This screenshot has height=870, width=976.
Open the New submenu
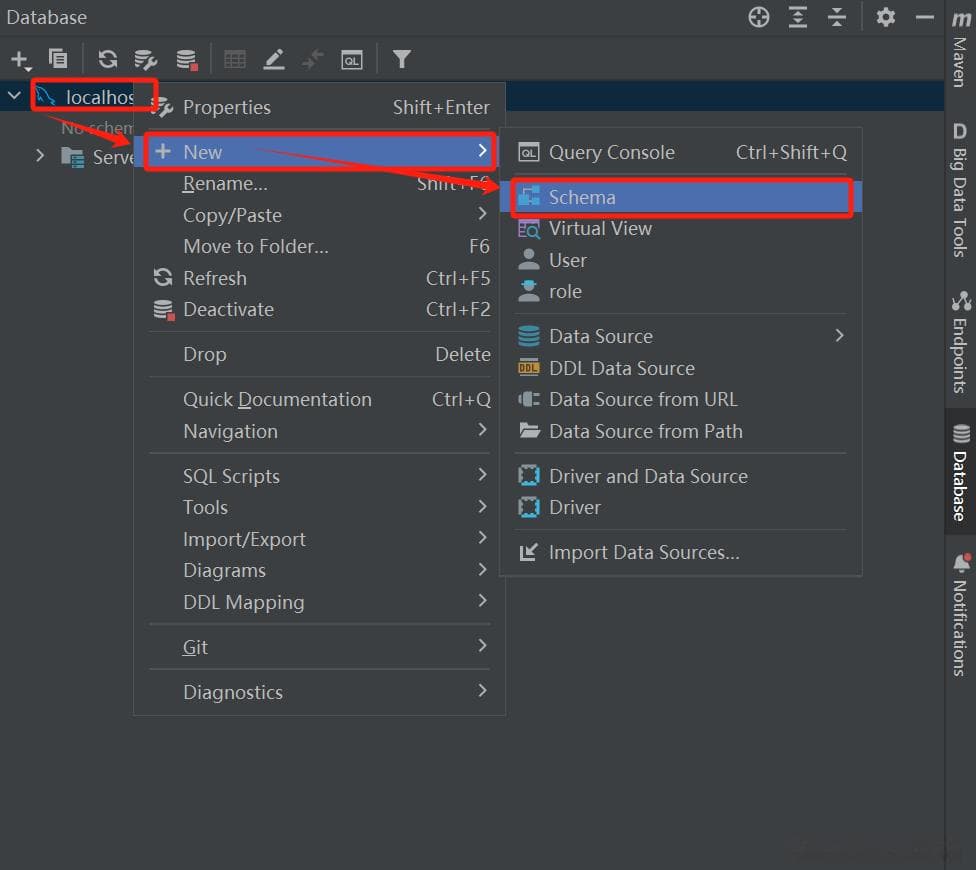[x=319, y=151]
